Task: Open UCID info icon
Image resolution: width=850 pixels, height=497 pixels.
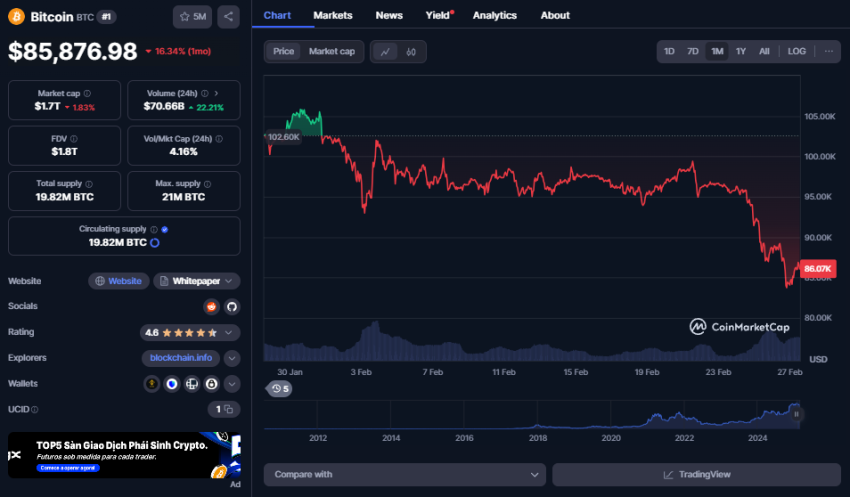Action: [x=35, y=410]
